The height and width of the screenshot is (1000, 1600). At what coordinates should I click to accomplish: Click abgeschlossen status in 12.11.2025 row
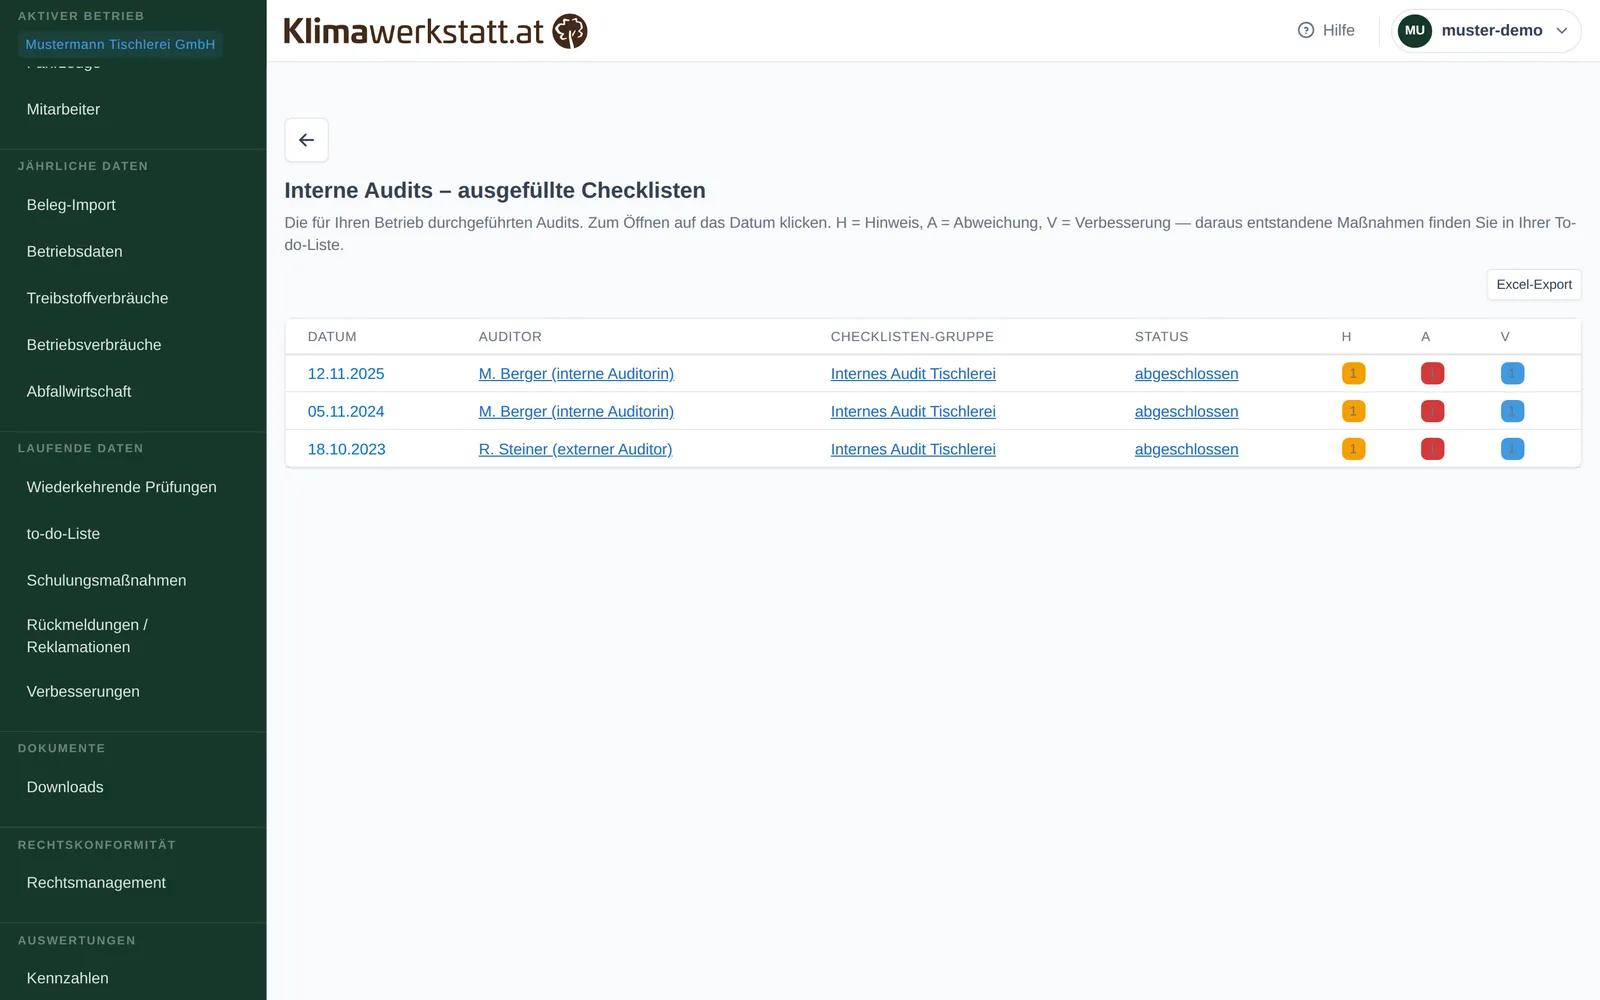click(x=1186, y=373)
